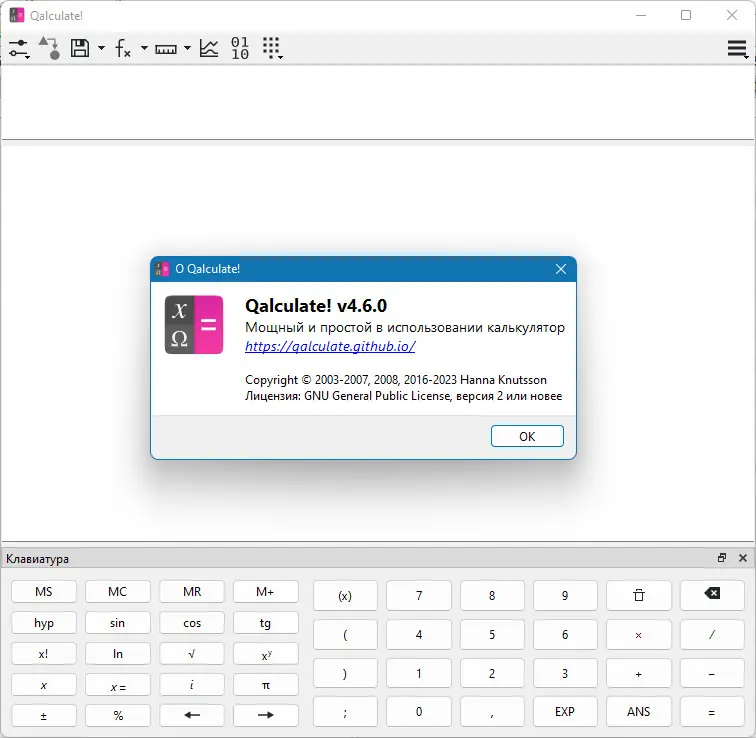Open number bases 01 10 icon
The height and width of the screenshot is (738, 756).
click(240, 48)
